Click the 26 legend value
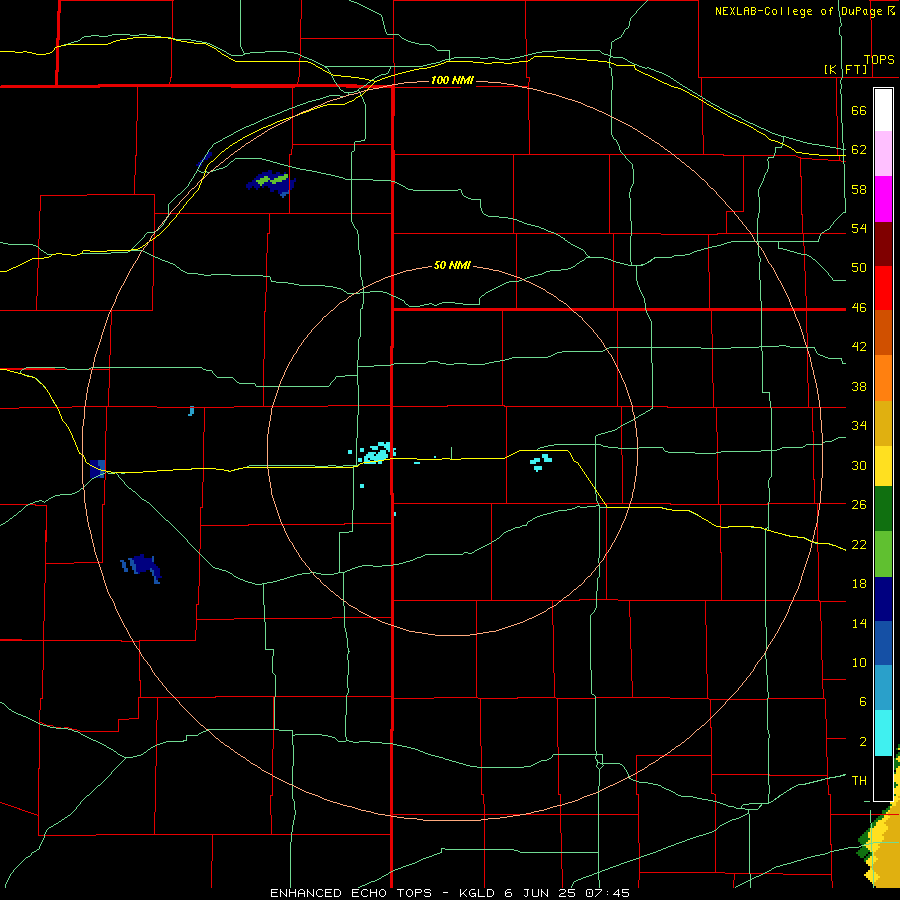Screen dimensions: 900x900 859,505
